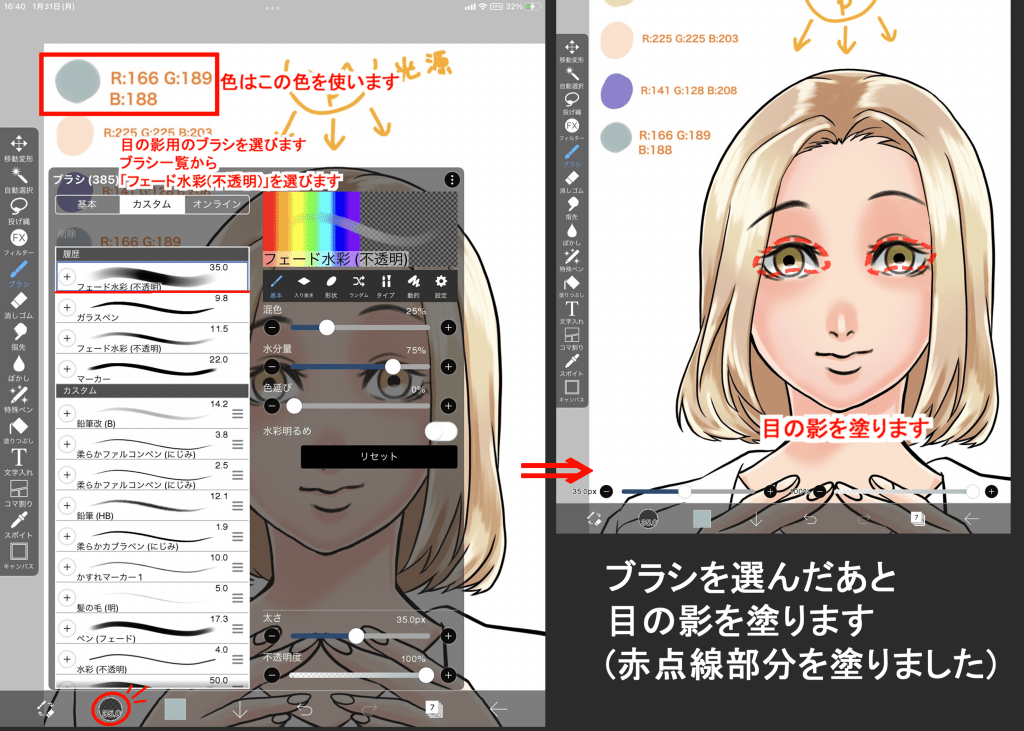Select the 投げ縄 lasso in right screenshot

click(571, 103)
